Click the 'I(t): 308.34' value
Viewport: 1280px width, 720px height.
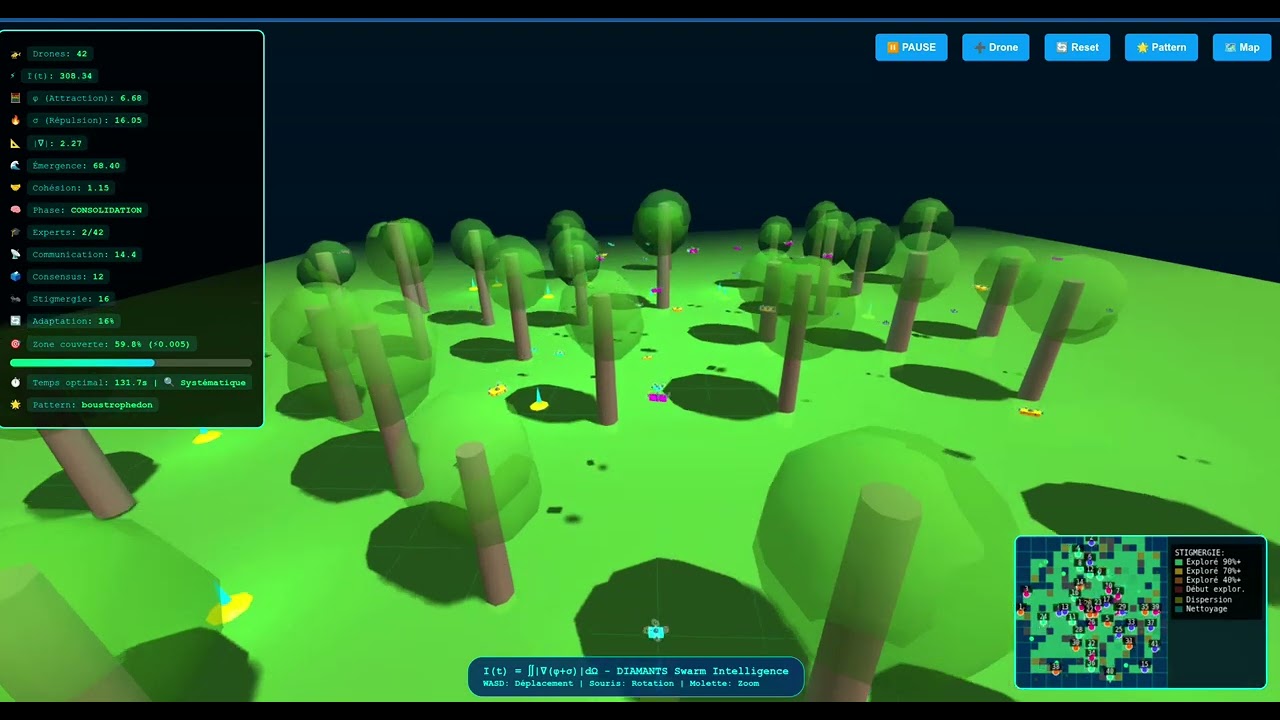click(59, 76)
